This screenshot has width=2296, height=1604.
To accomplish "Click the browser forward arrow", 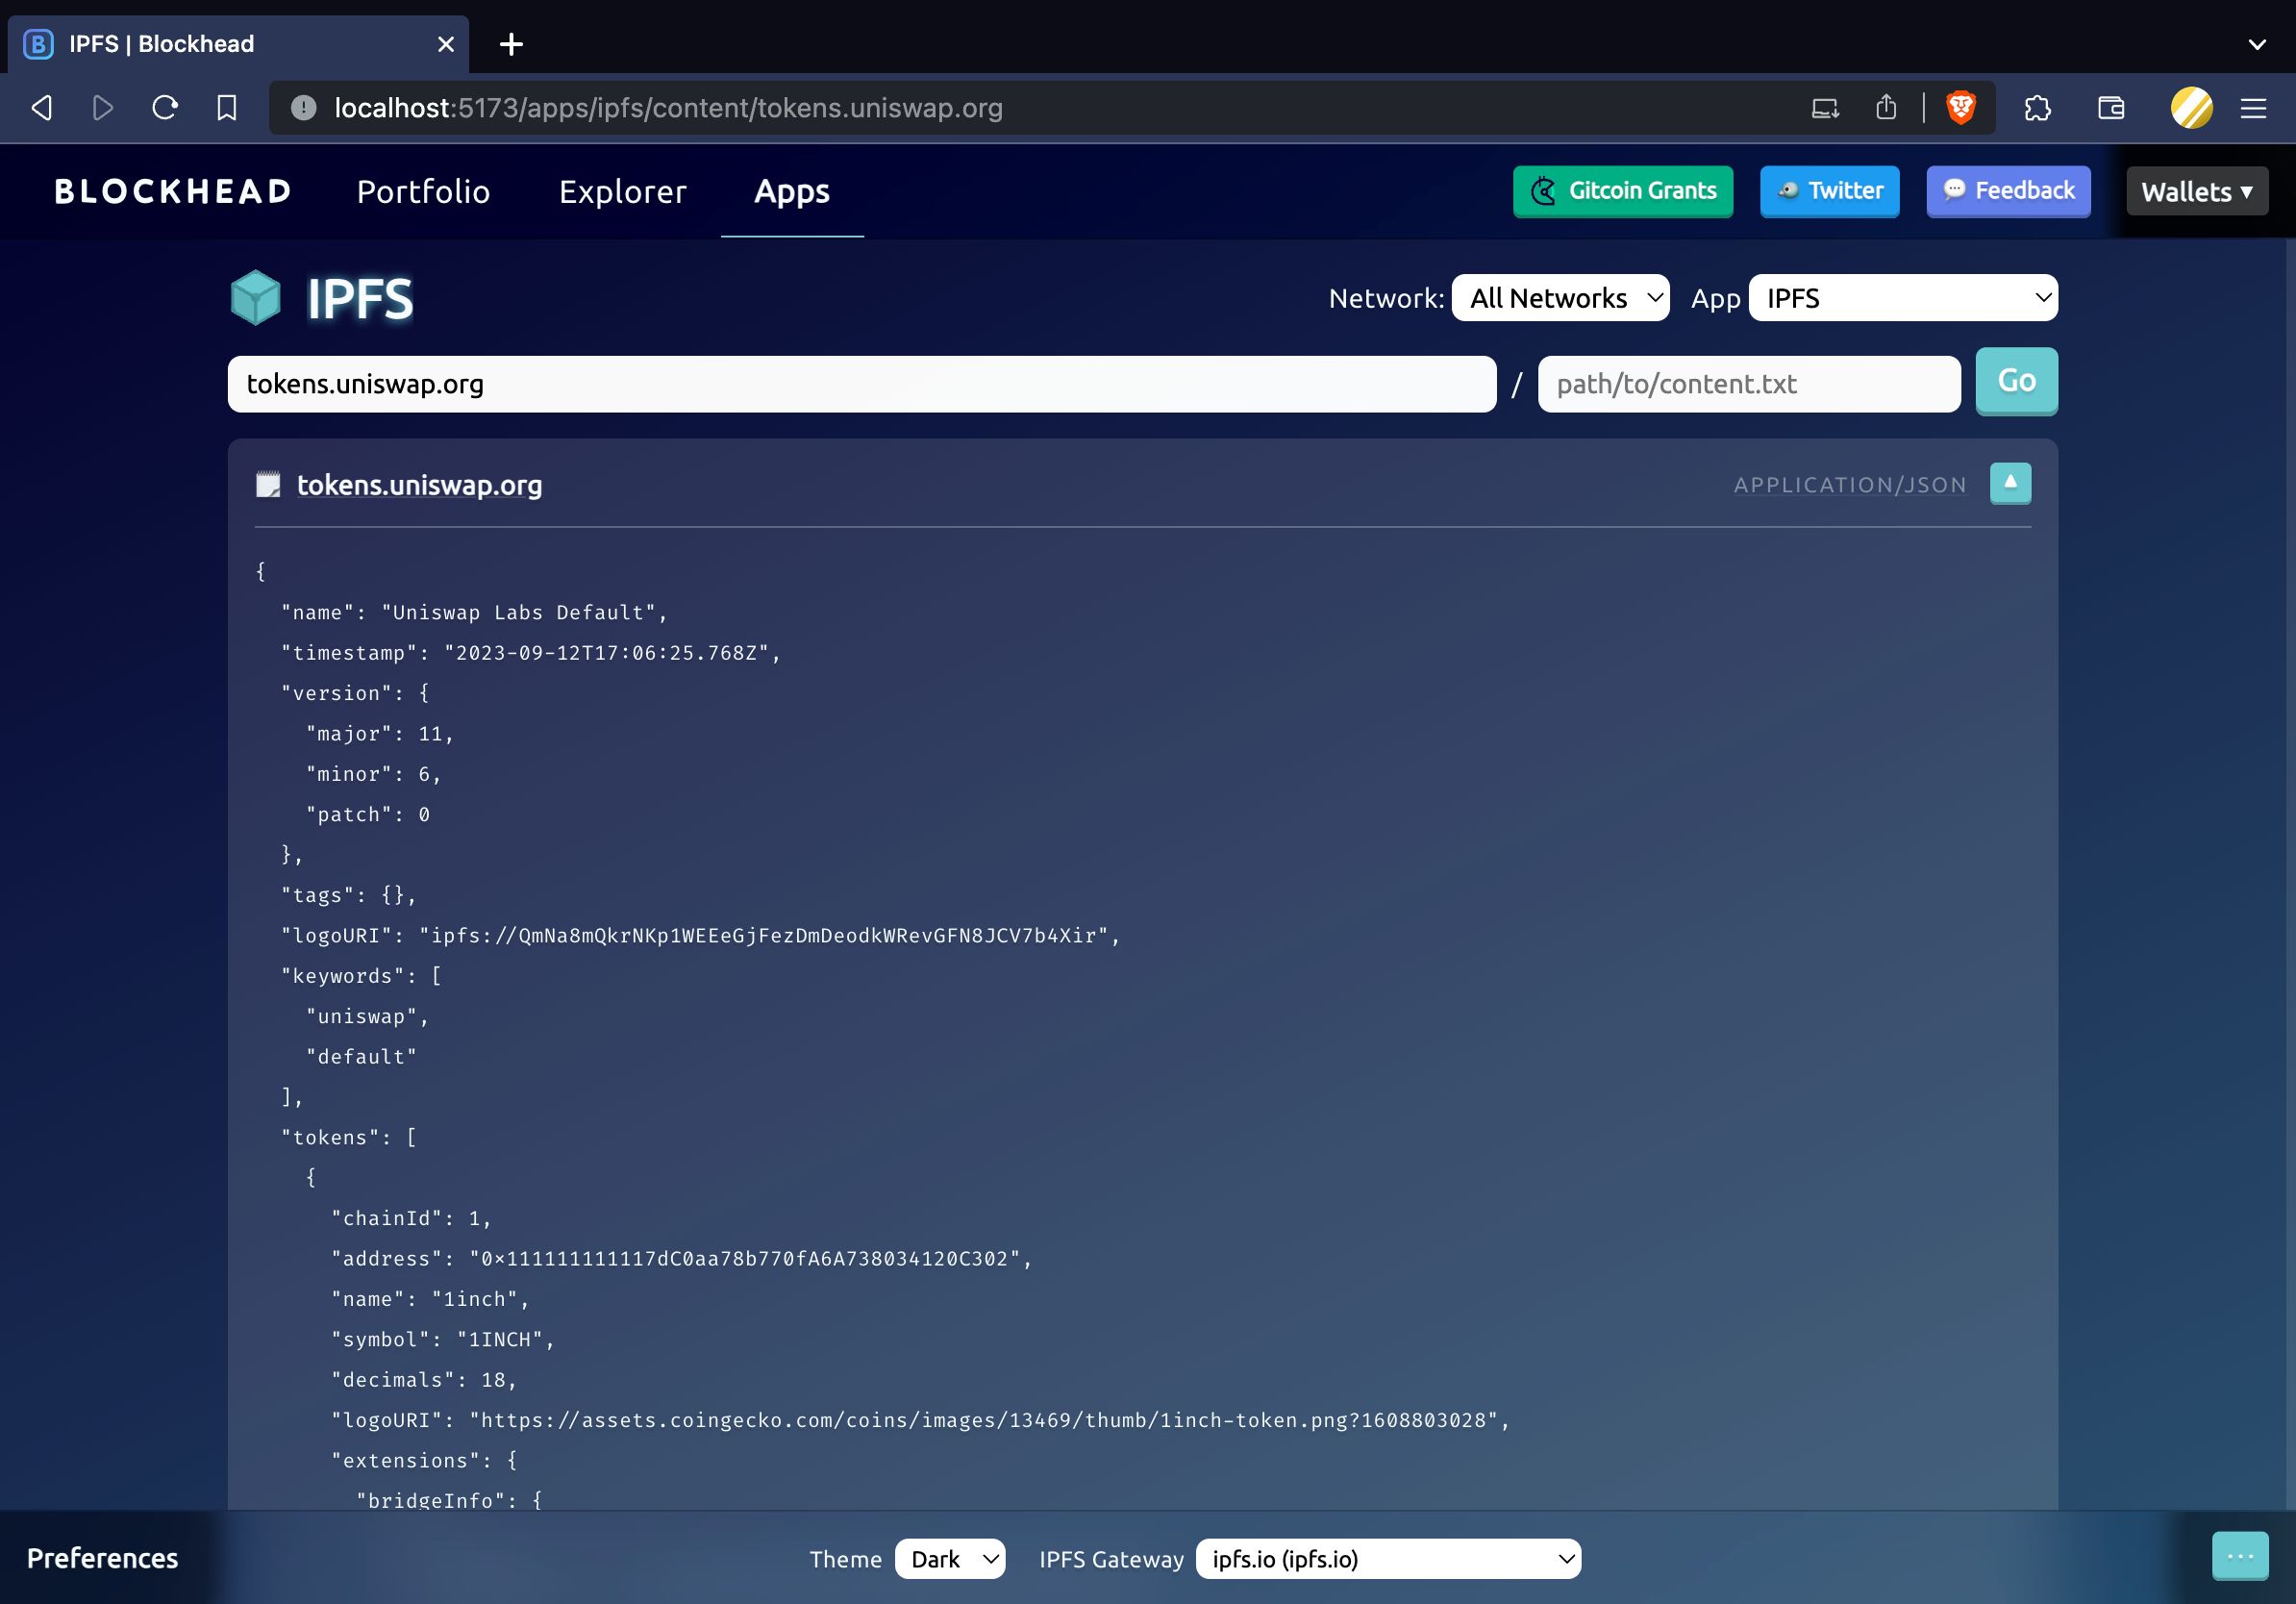I will [103, 108].
